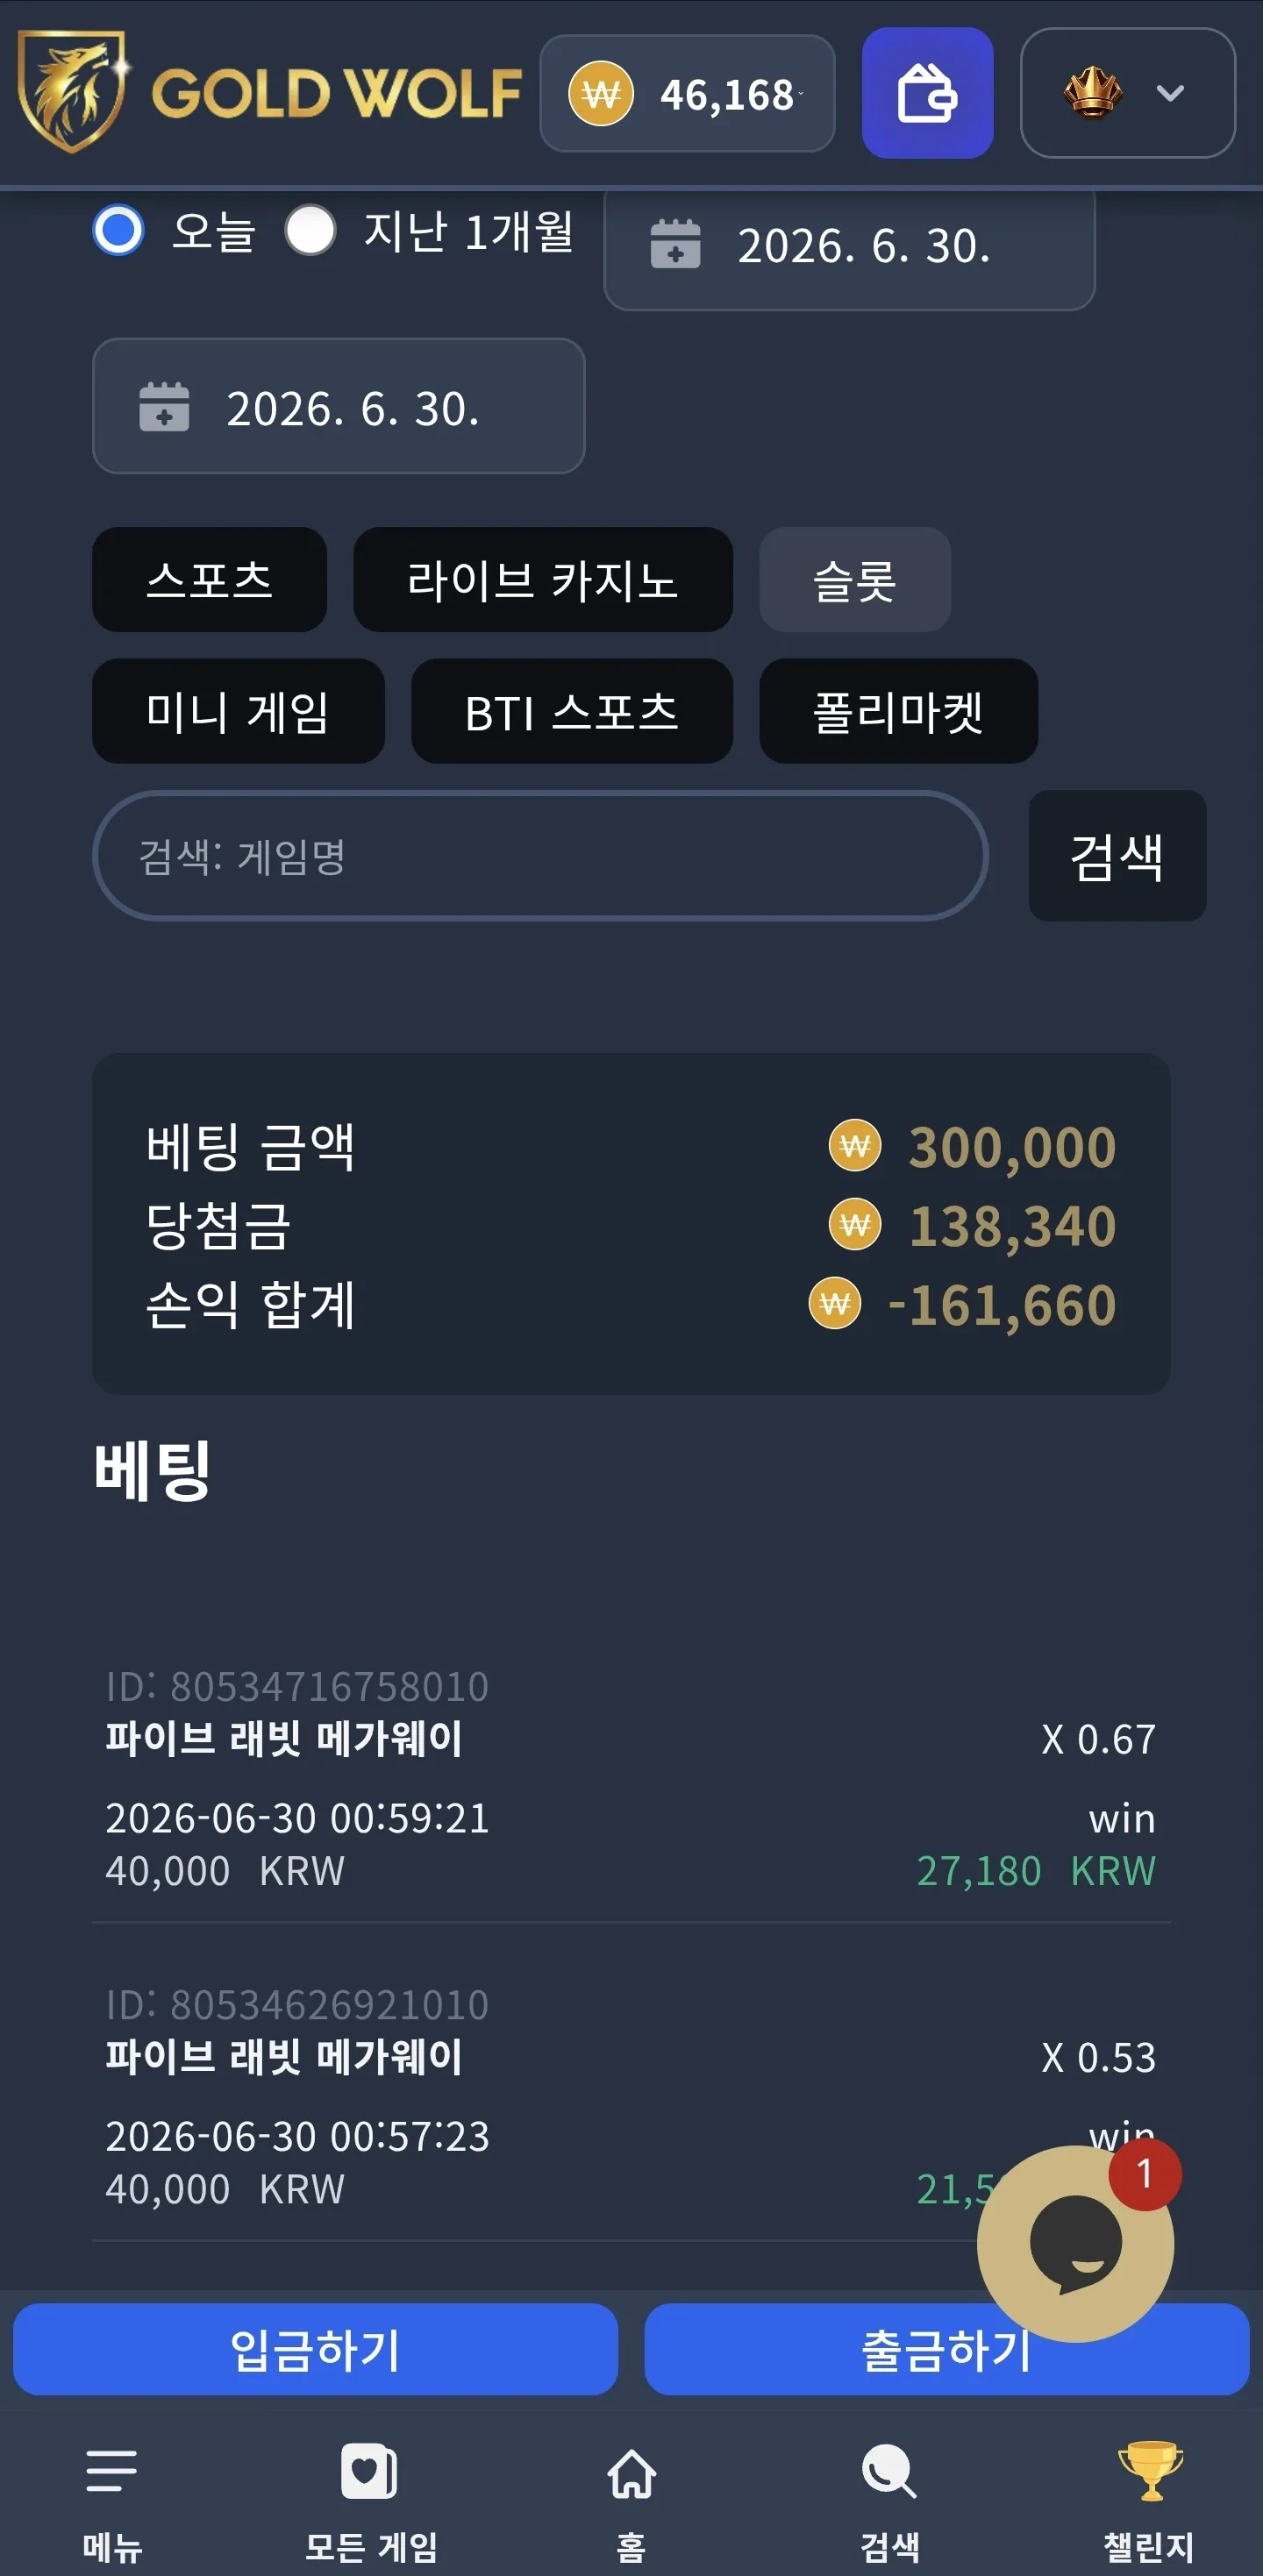
Task: Select the 지난 1개월 radio button
Action: coord(310,231)
